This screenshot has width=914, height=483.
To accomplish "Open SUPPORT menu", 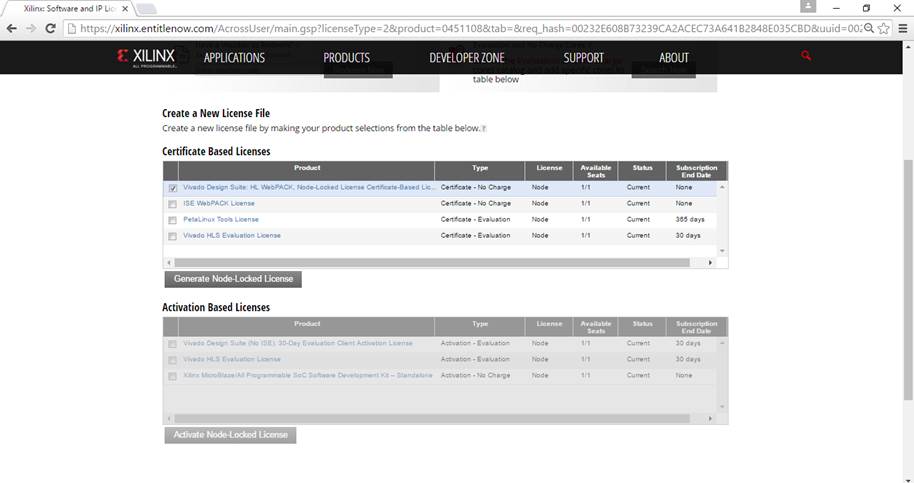I will pos(583,58).
